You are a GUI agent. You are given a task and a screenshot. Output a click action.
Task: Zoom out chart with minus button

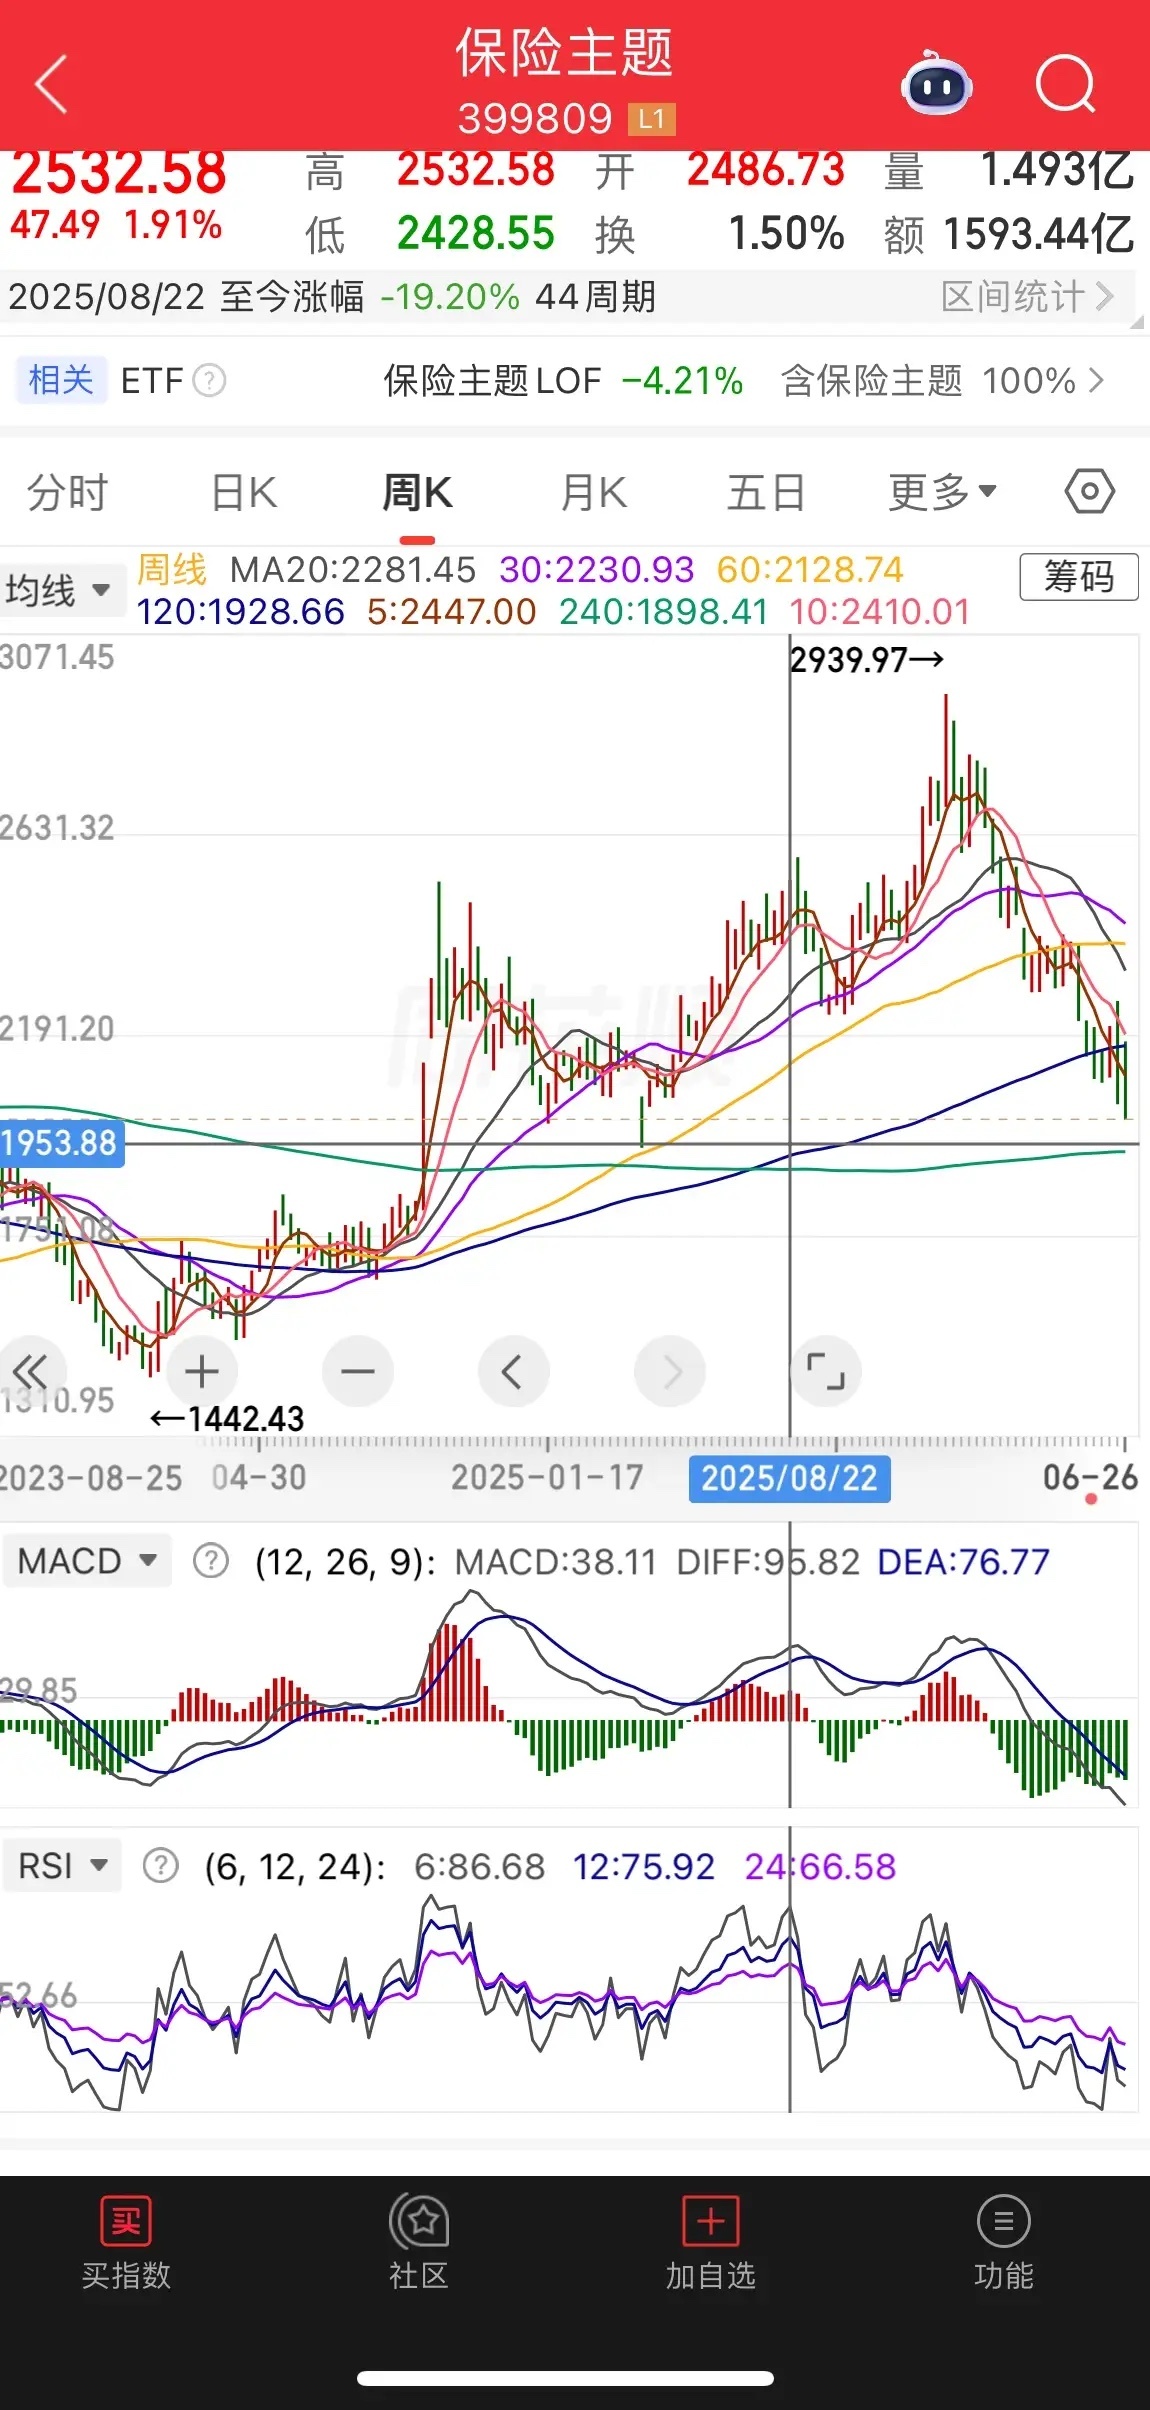[x=358, y=1371]
